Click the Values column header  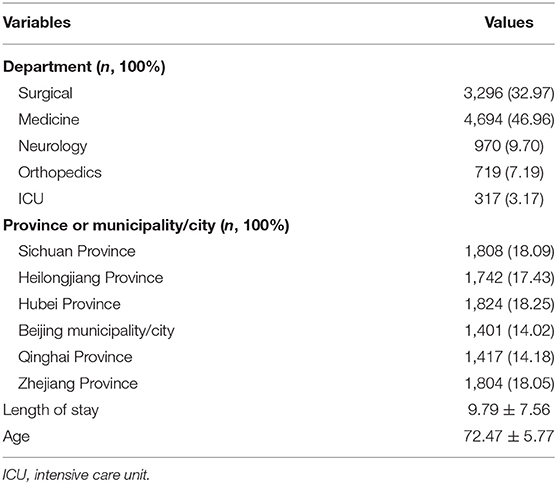509,23
